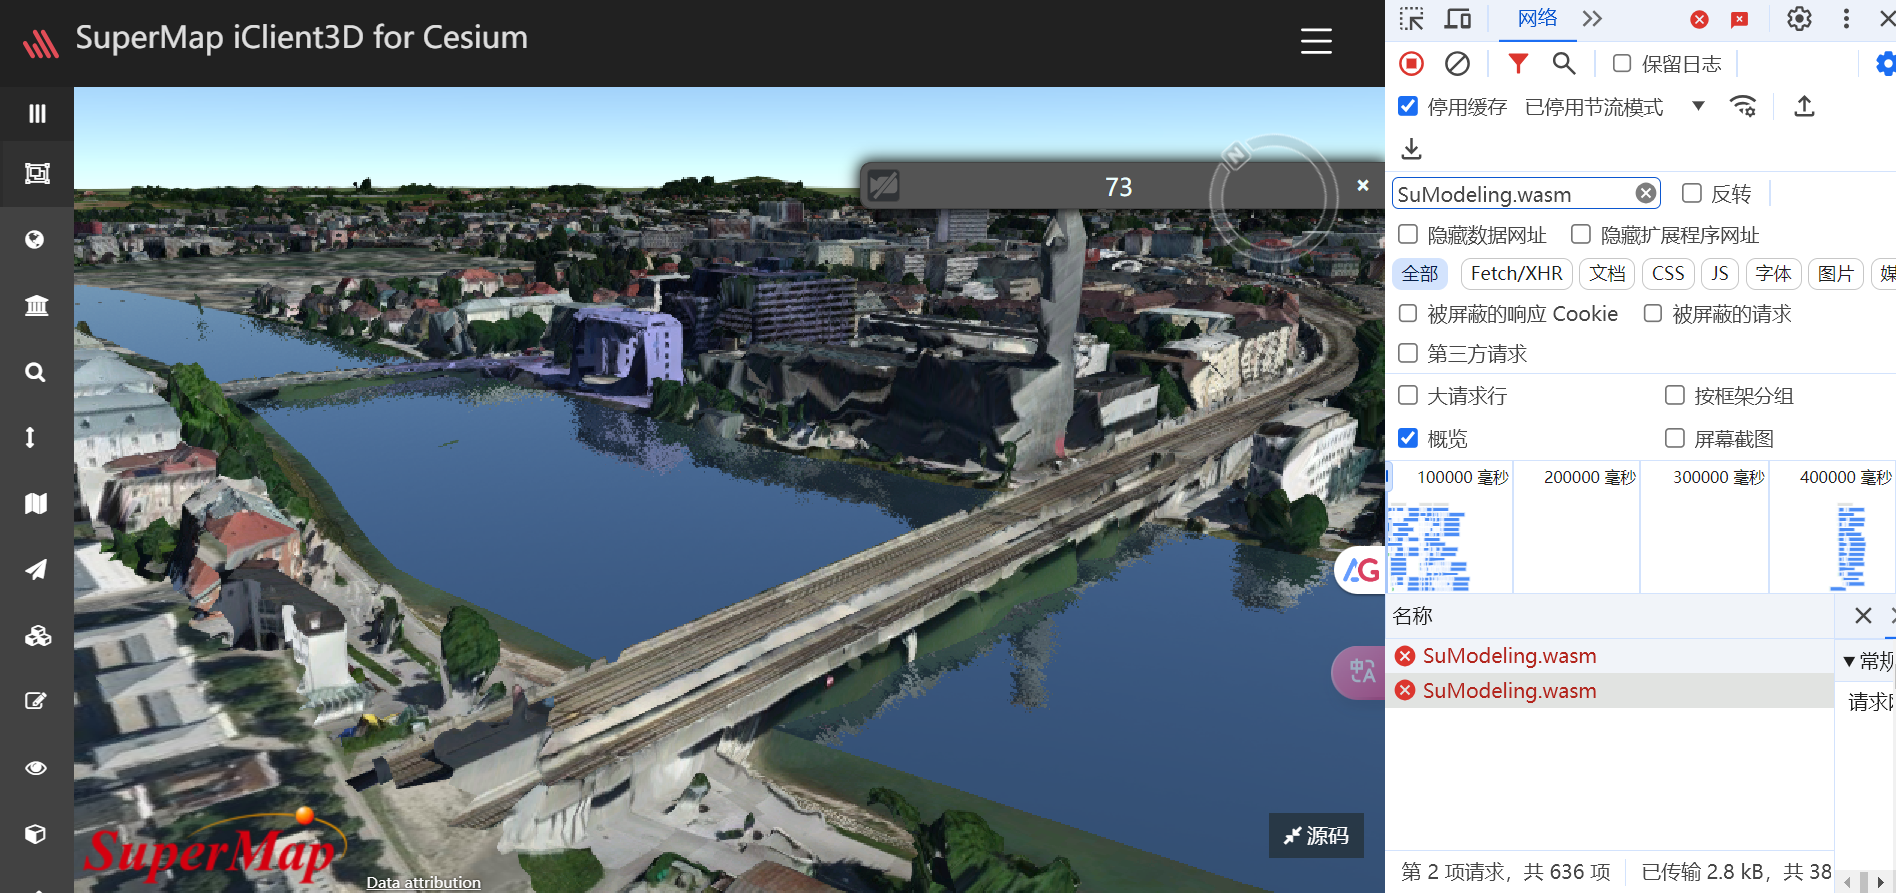
Task: Enable 反转 invert checkbox
Action: coord(1692,193)
